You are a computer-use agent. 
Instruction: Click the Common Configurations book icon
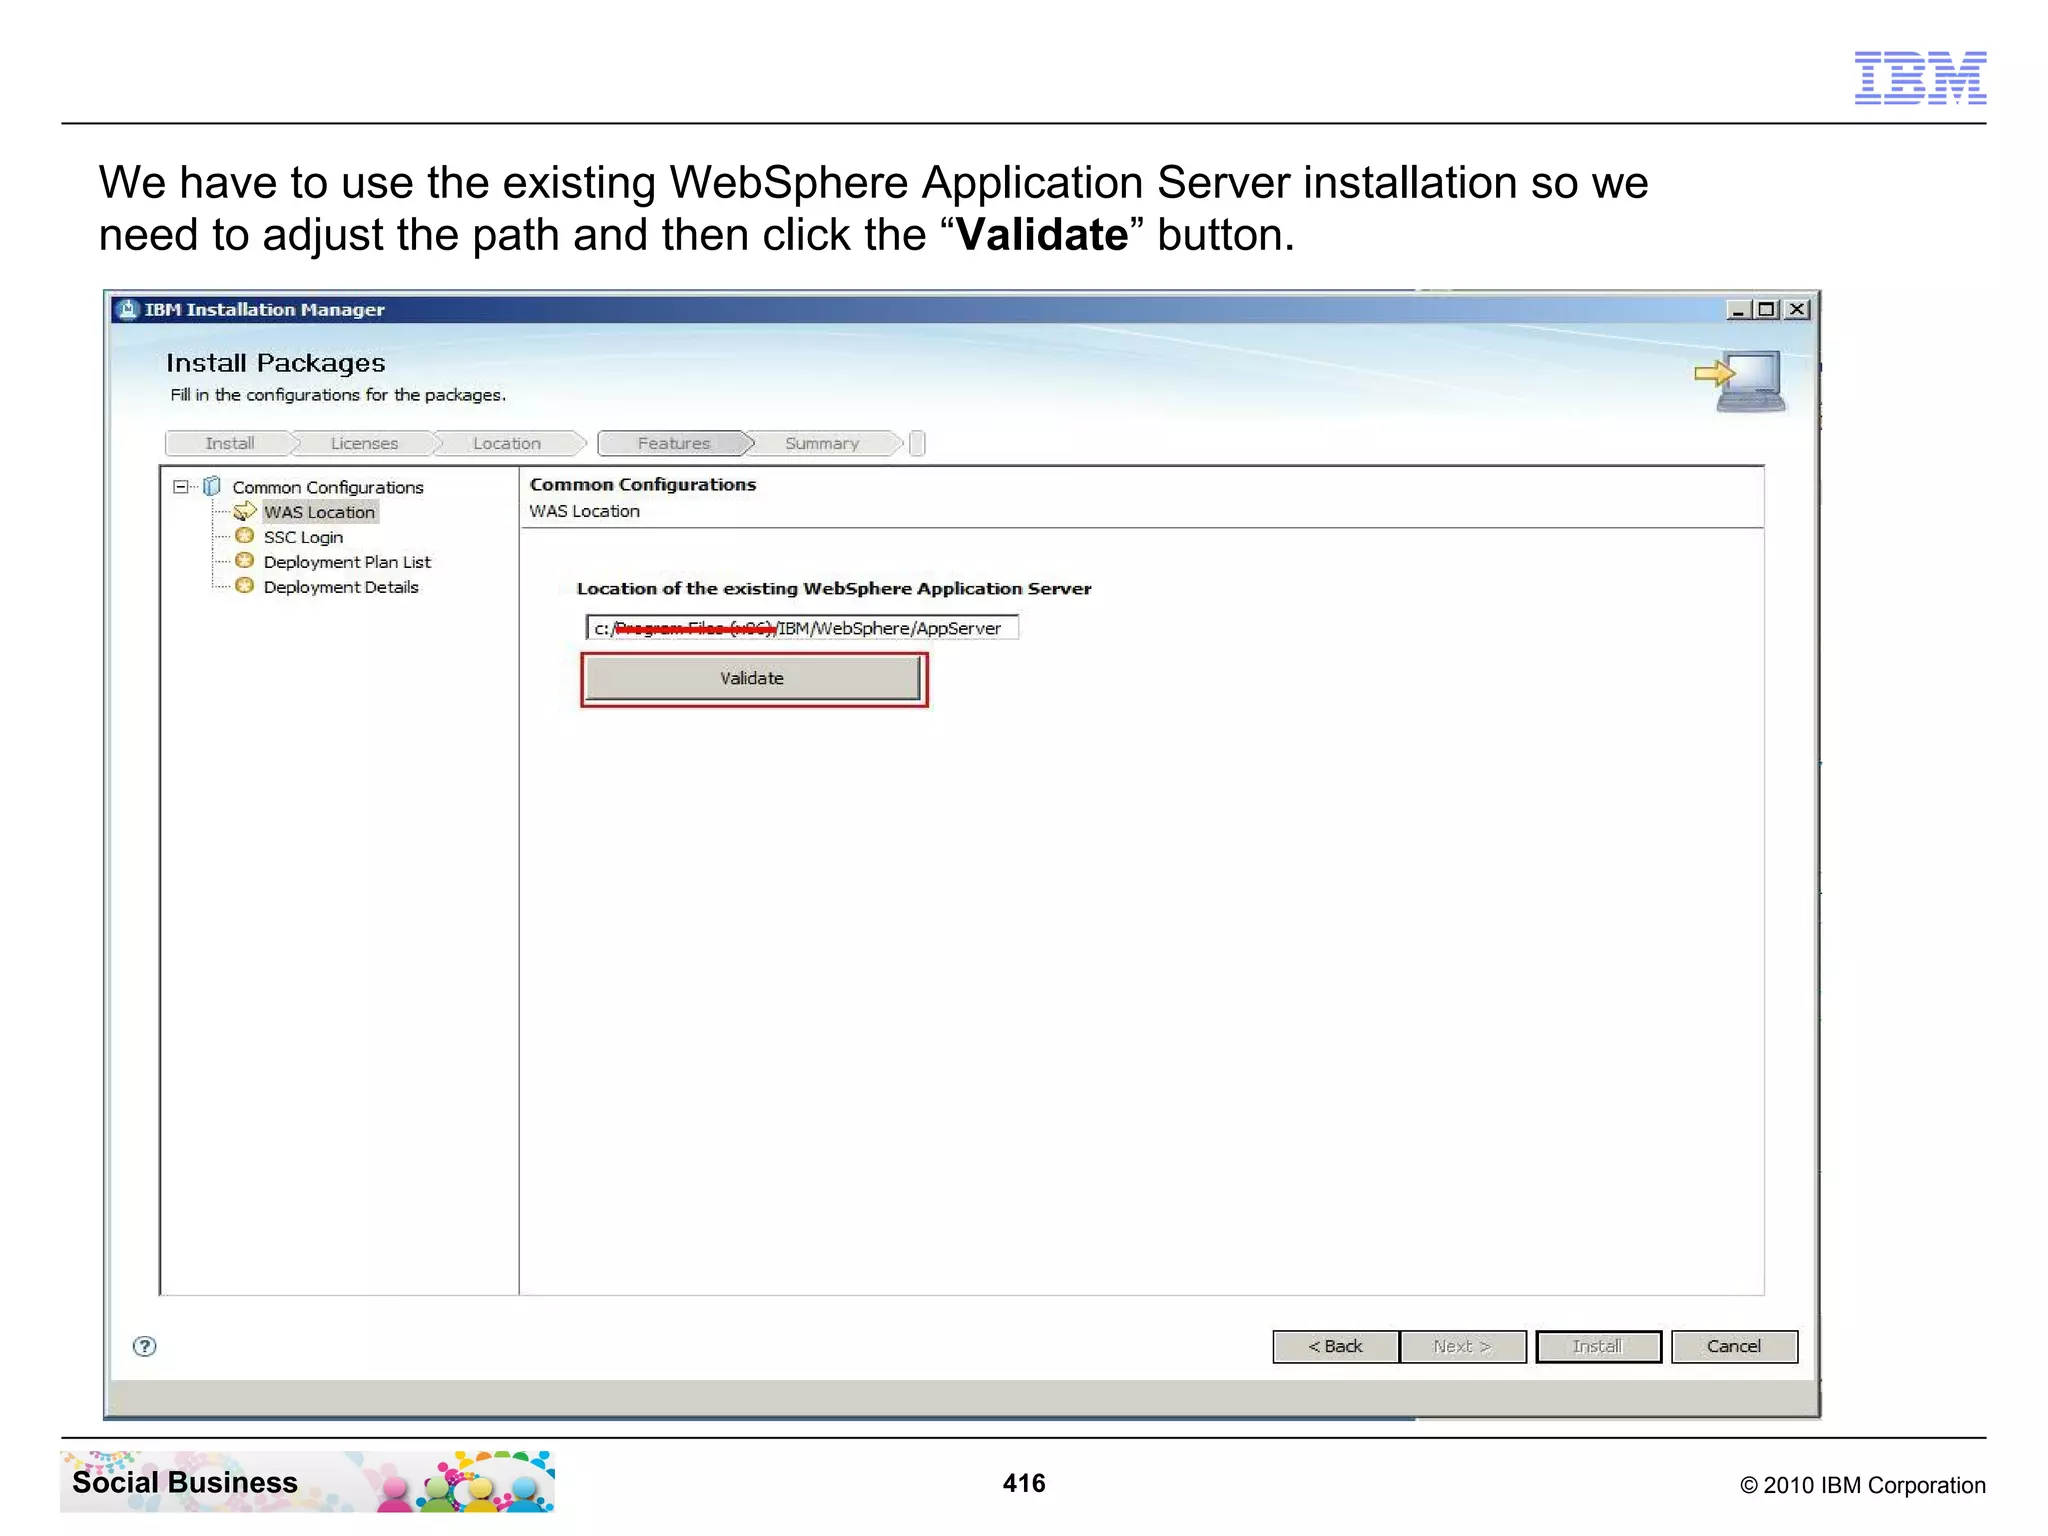point(212,486)
